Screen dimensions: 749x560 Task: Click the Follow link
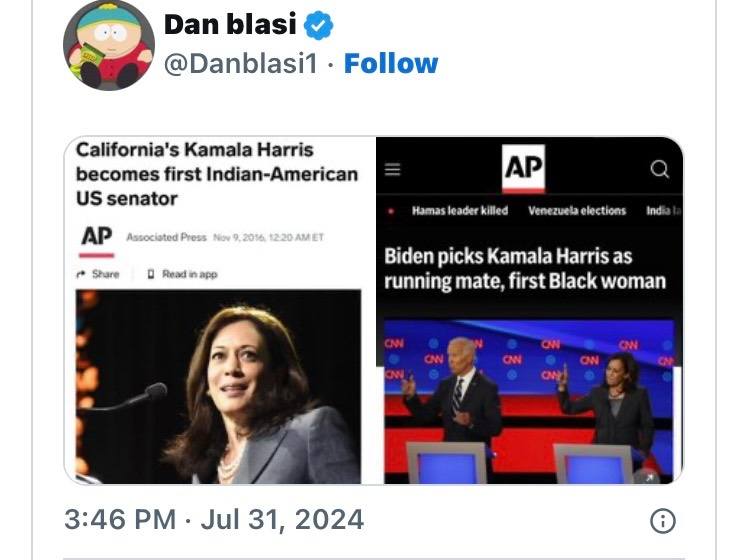coord(391,64)
